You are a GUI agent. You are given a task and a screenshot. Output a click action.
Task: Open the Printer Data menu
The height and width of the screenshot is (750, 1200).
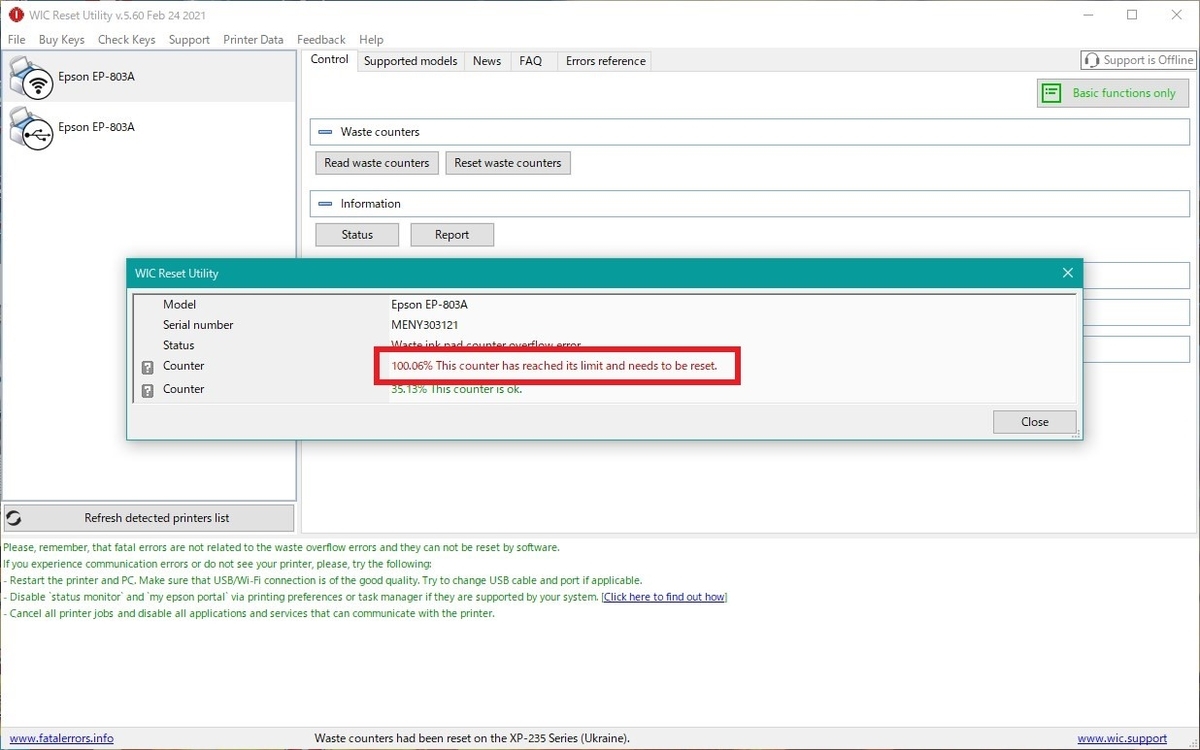253,40
